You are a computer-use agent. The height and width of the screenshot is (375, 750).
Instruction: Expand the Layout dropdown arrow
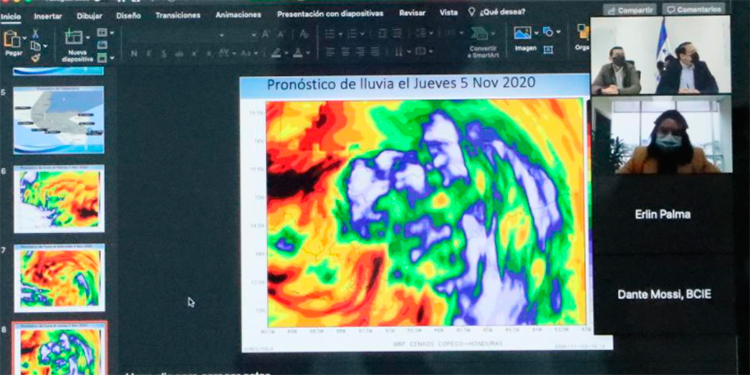[112, 33]
